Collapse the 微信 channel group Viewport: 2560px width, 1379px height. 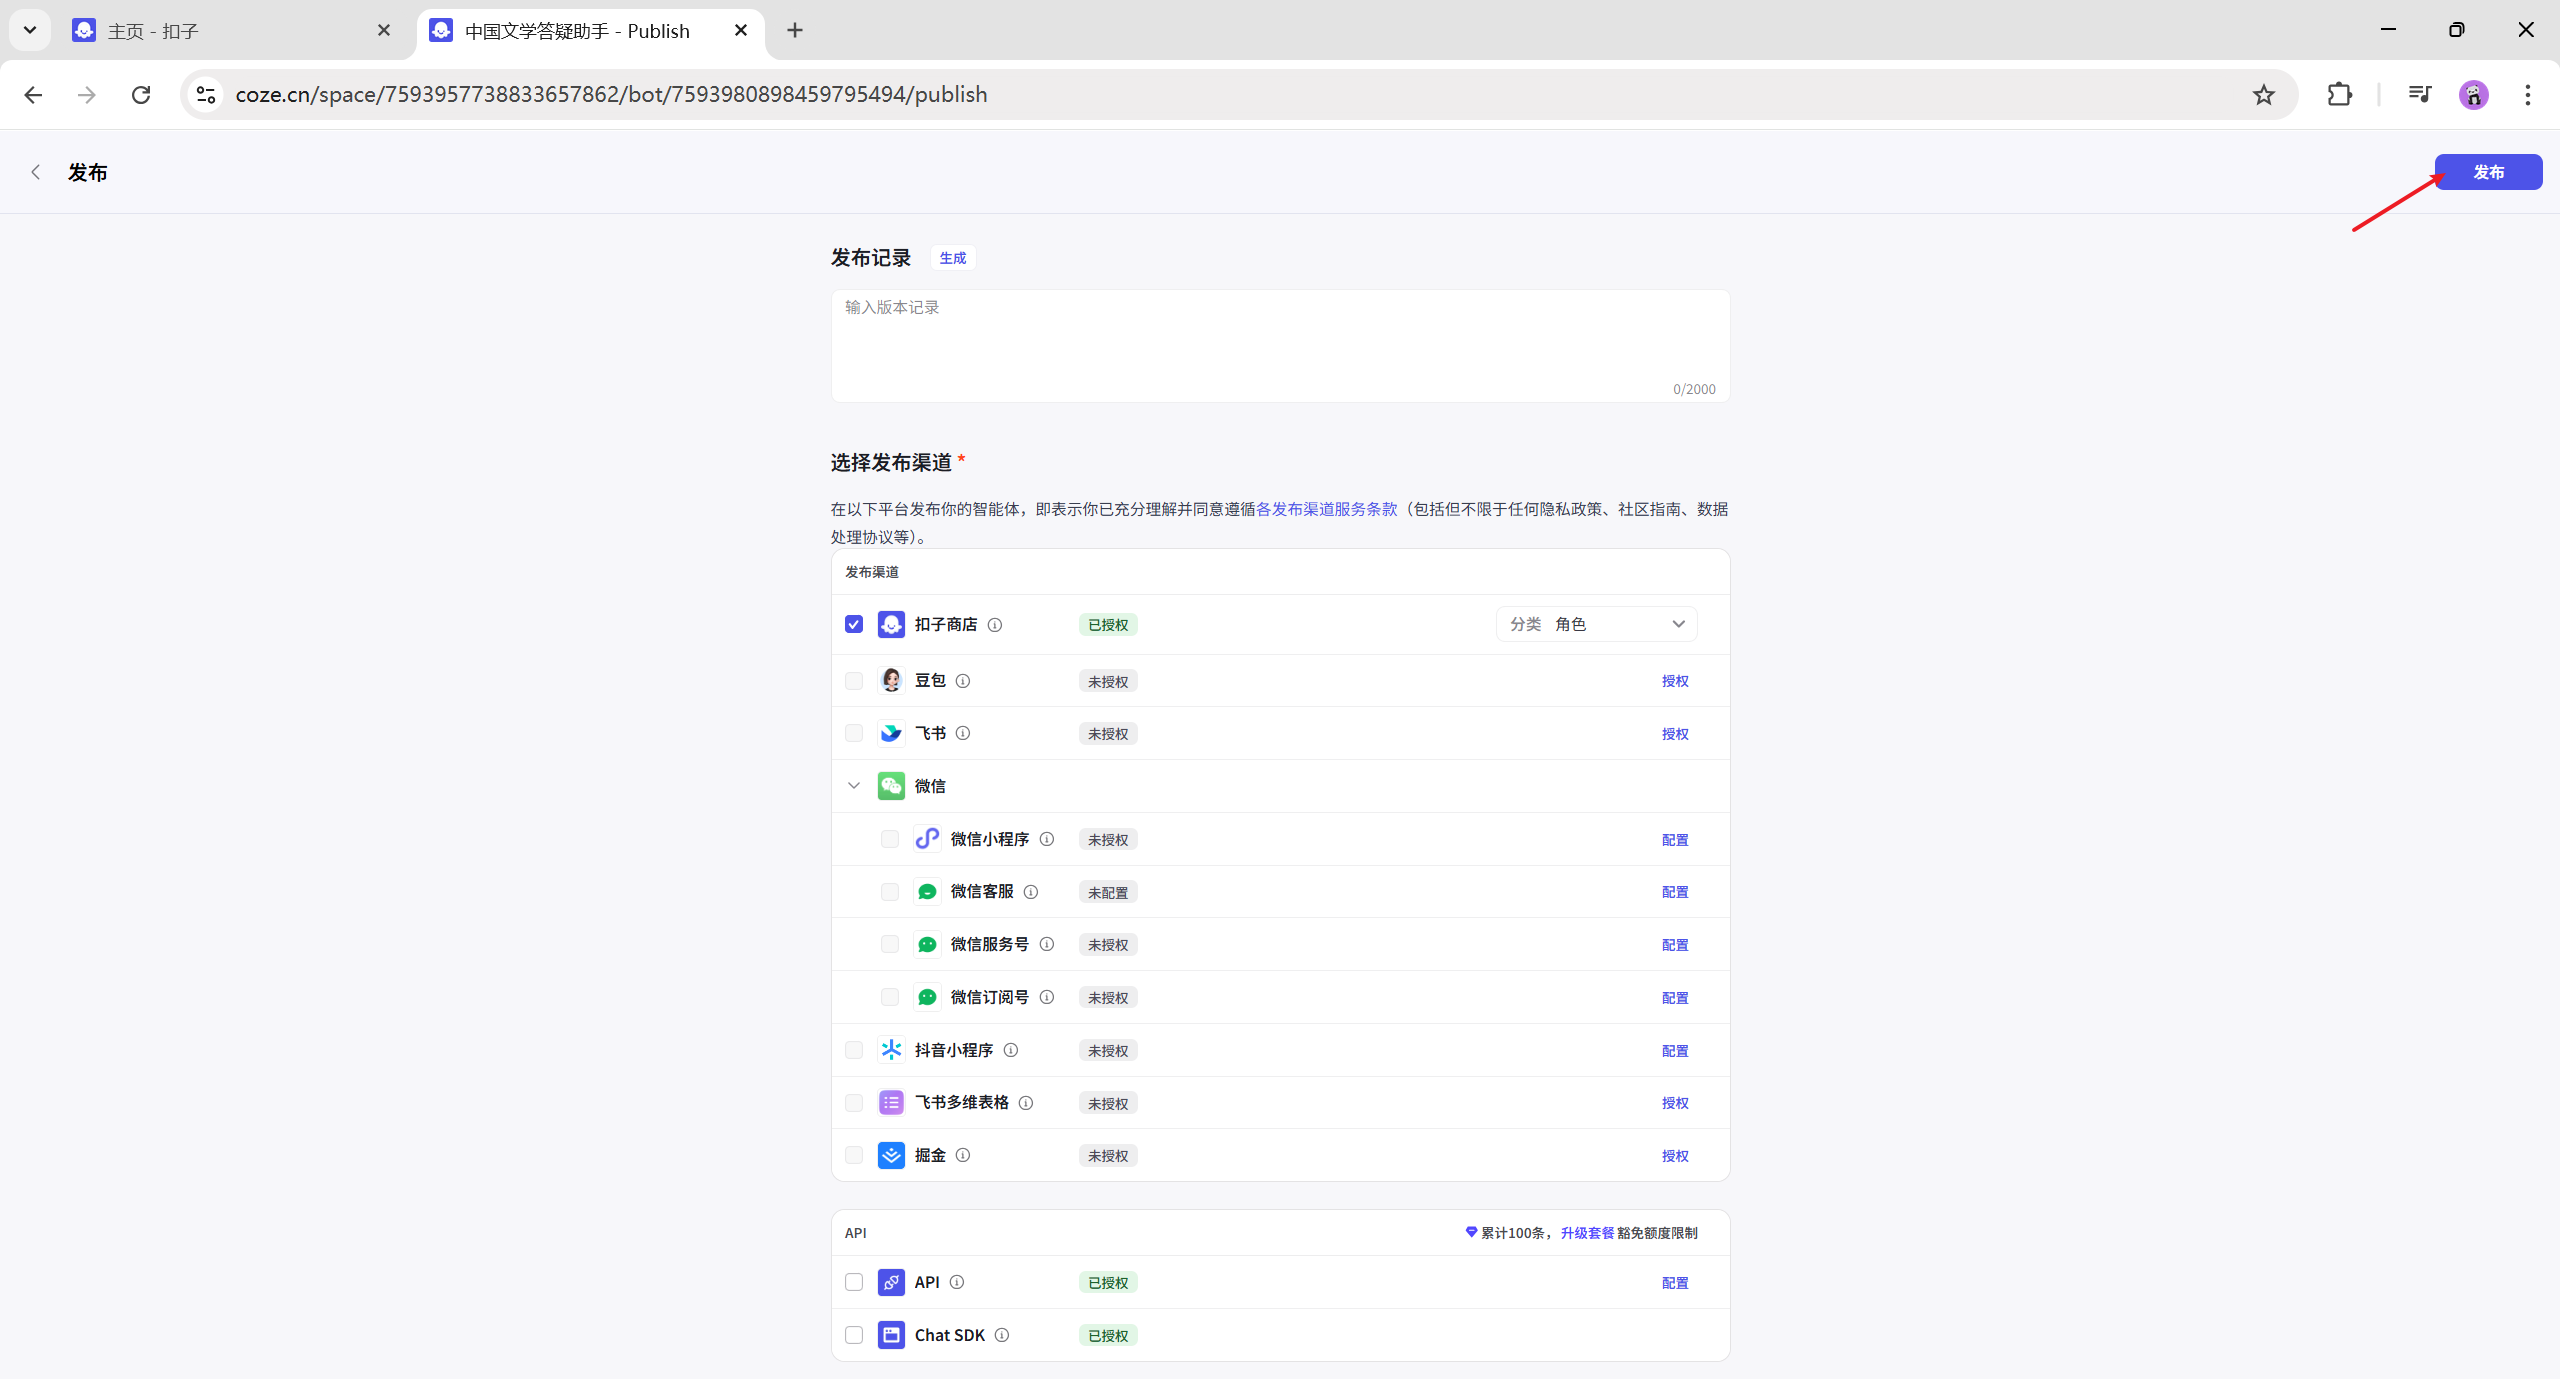click(853, 786)
